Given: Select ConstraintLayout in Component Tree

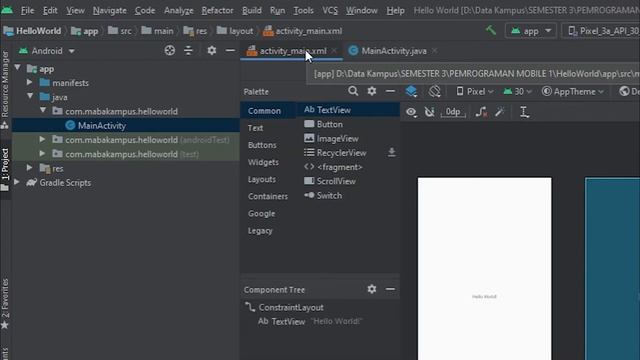Looking at the screenshot, I should (284, 307).
